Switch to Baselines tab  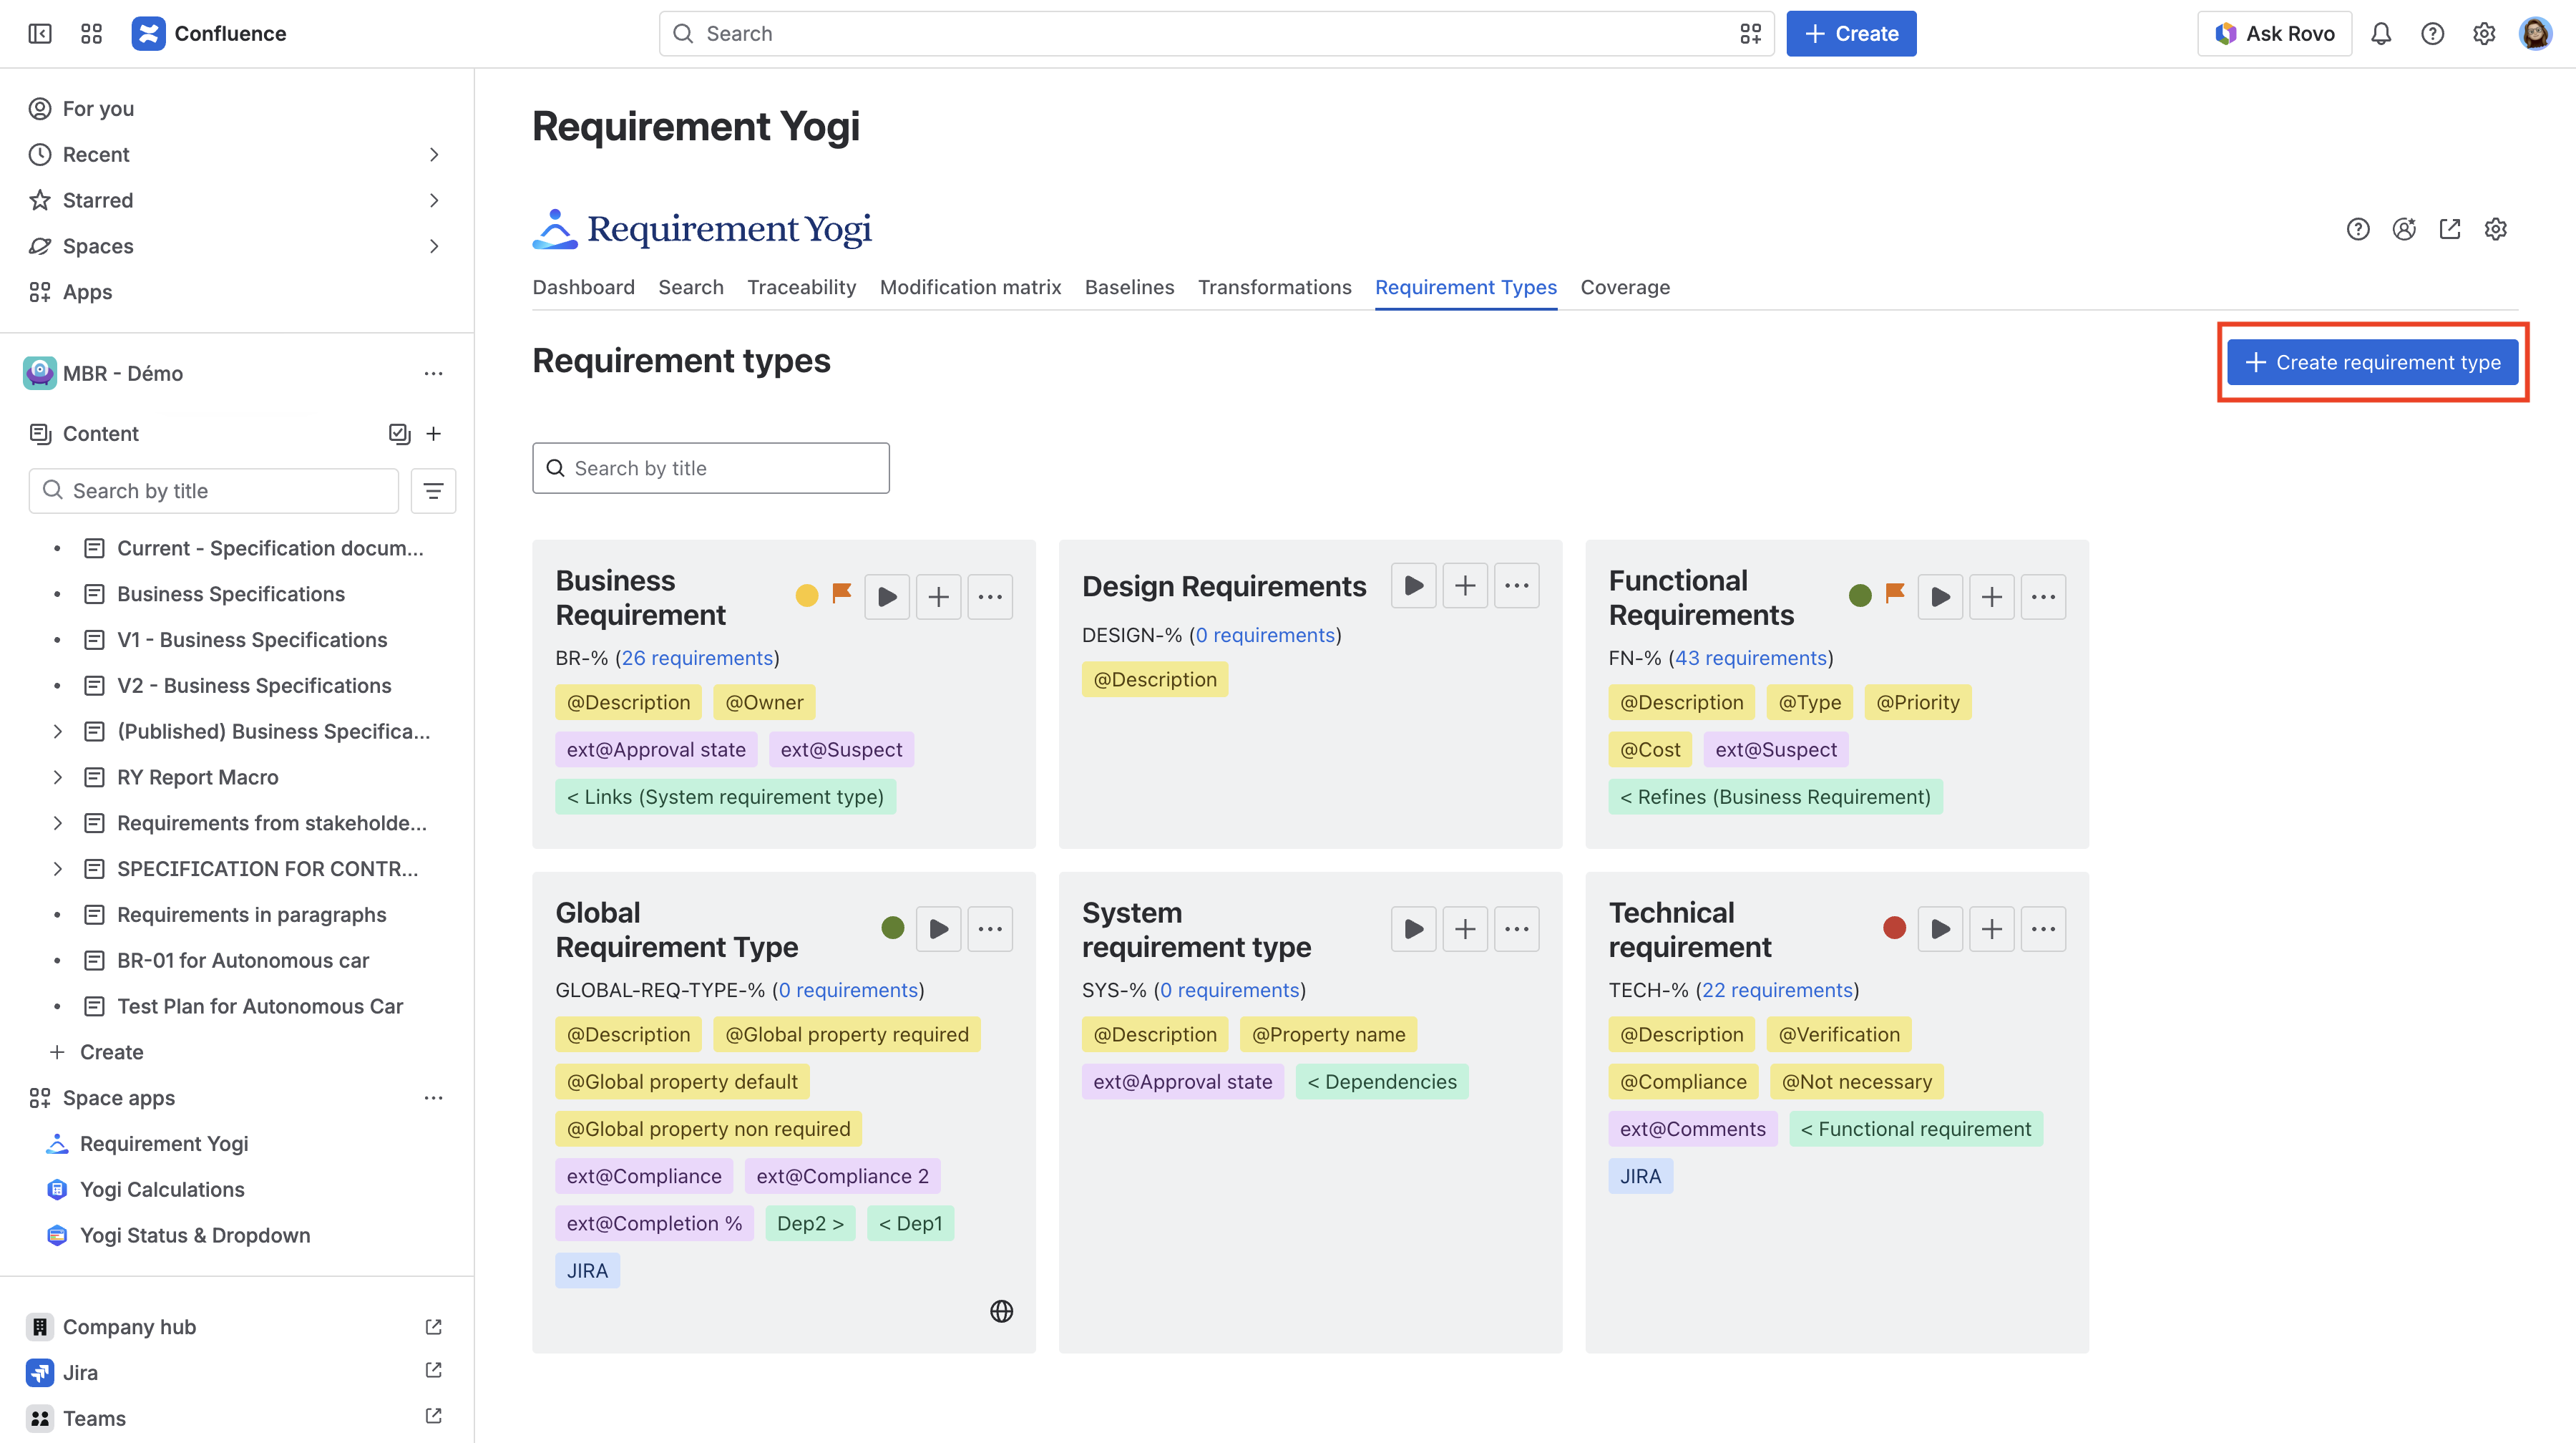click(x=1129, y=288)
